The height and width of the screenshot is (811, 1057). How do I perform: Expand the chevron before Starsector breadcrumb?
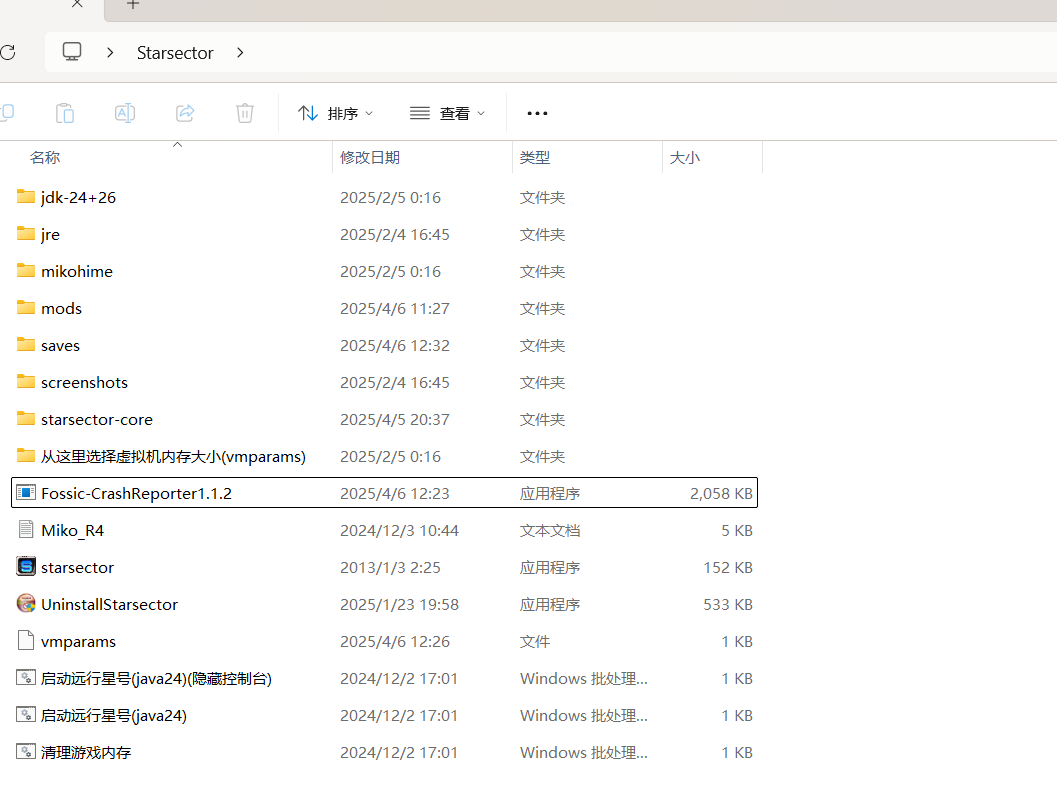(111, 52)
